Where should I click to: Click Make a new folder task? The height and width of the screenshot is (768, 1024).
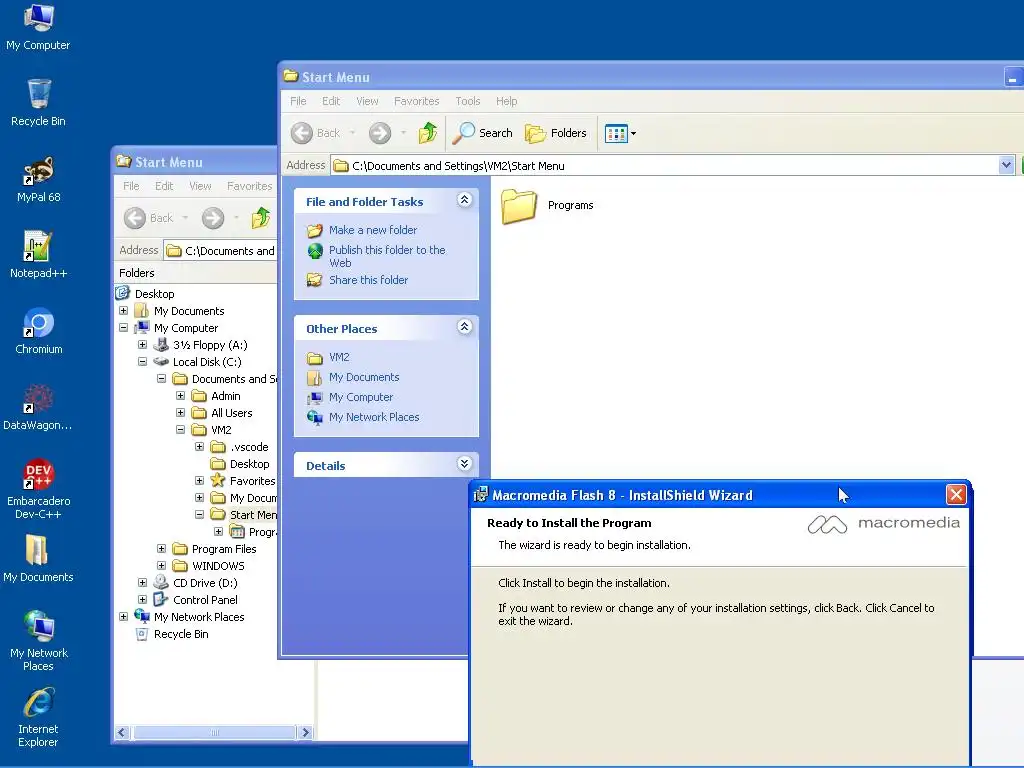372,230
